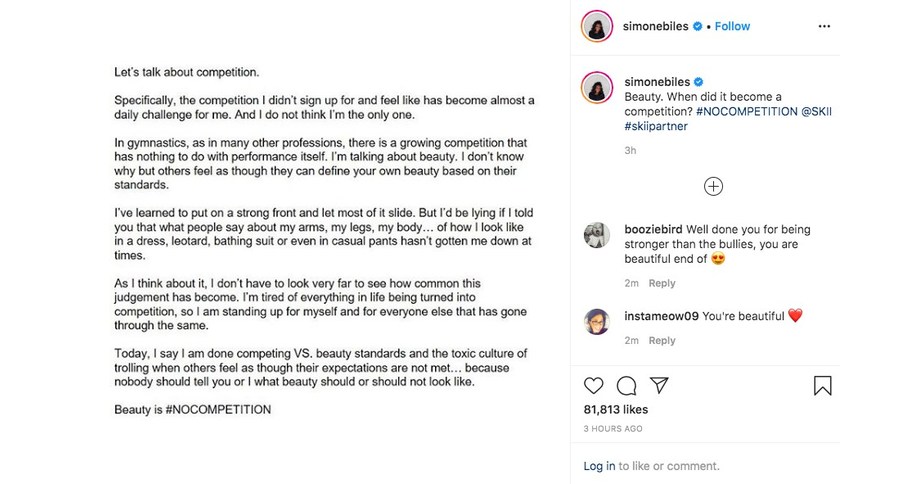
Task: Load more comments plus circle icon
Action: click(713, 186)
